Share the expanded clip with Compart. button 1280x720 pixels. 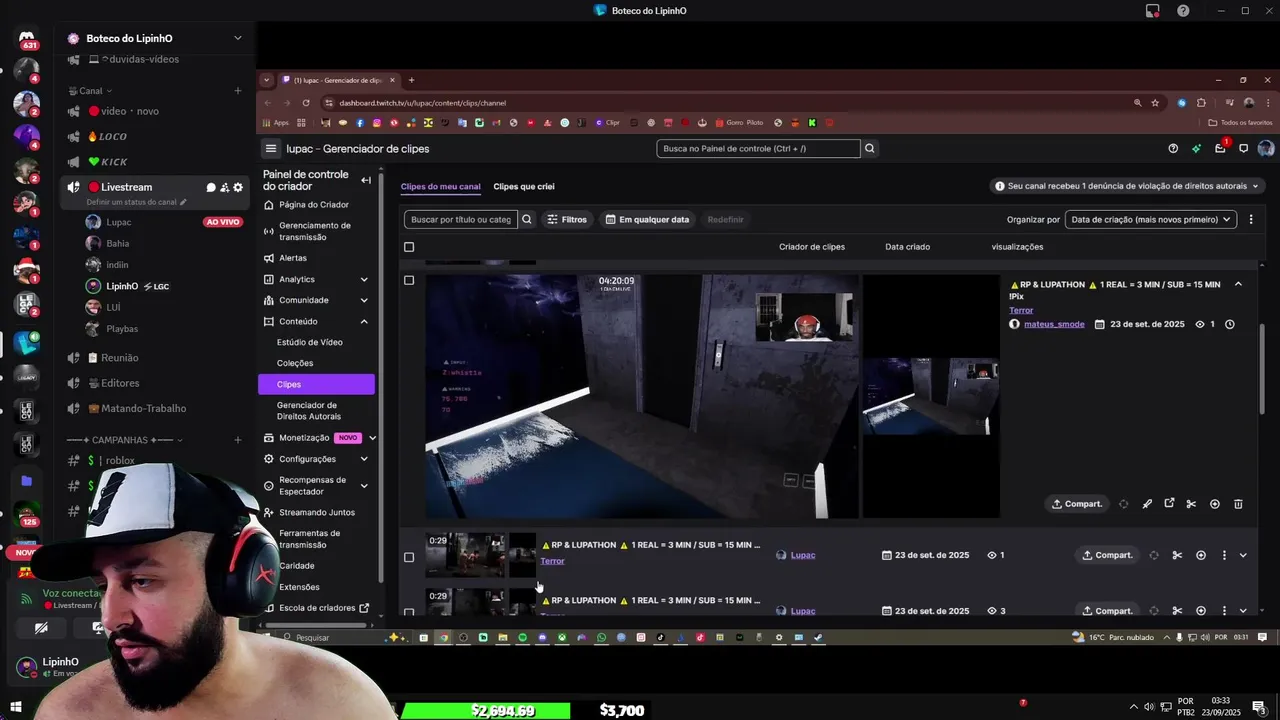point(1075,504)
